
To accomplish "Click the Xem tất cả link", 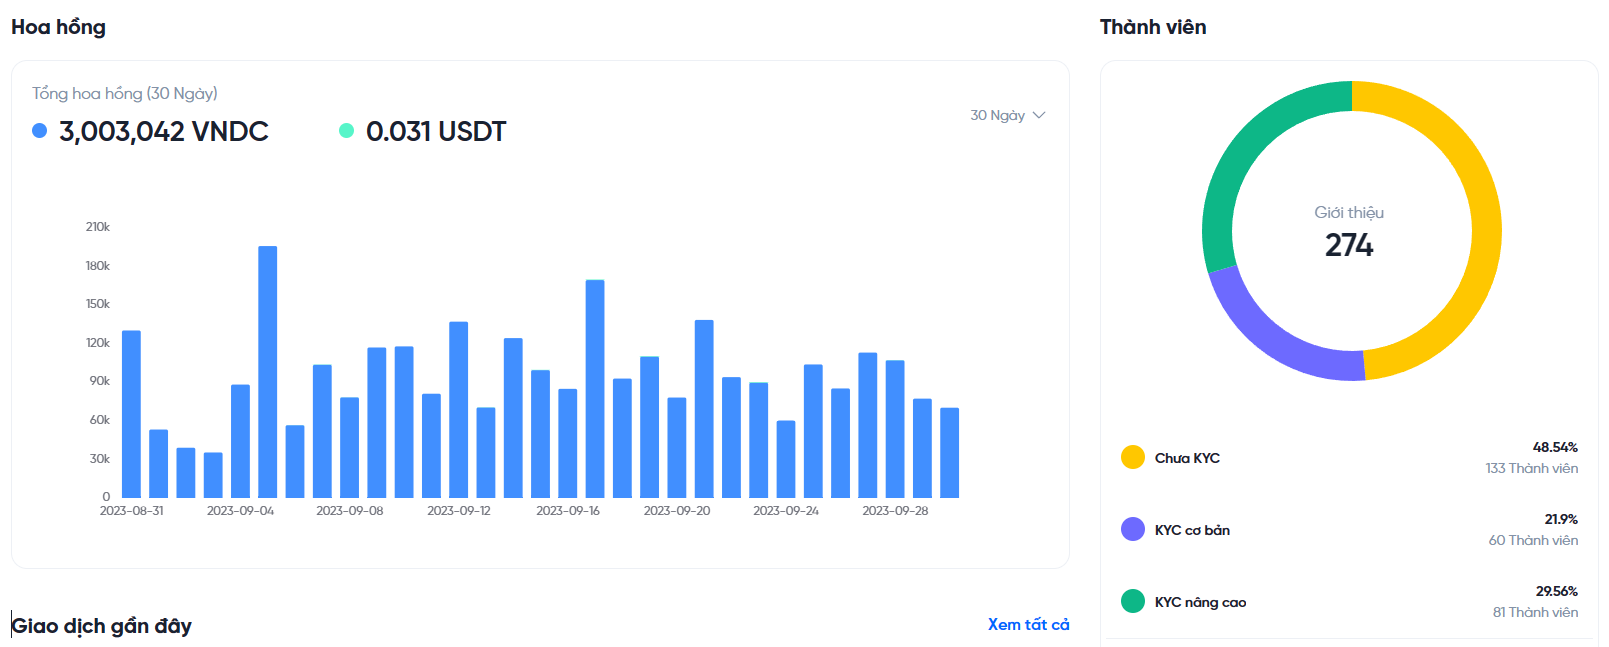I will pos(1028,624).
